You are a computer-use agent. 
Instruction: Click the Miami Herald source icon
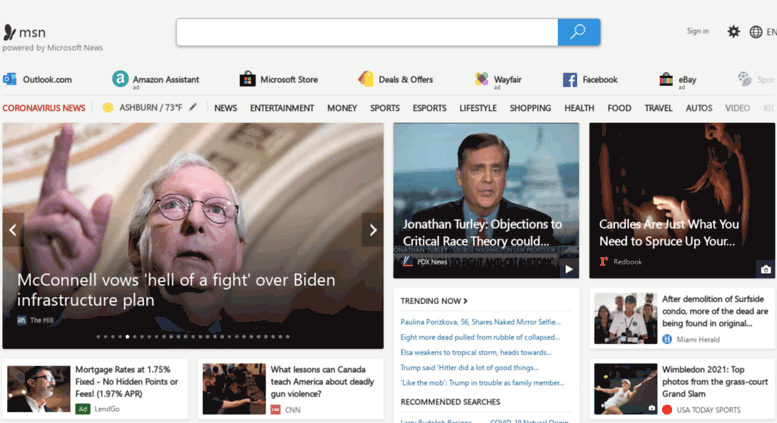(x=667, y=339)
